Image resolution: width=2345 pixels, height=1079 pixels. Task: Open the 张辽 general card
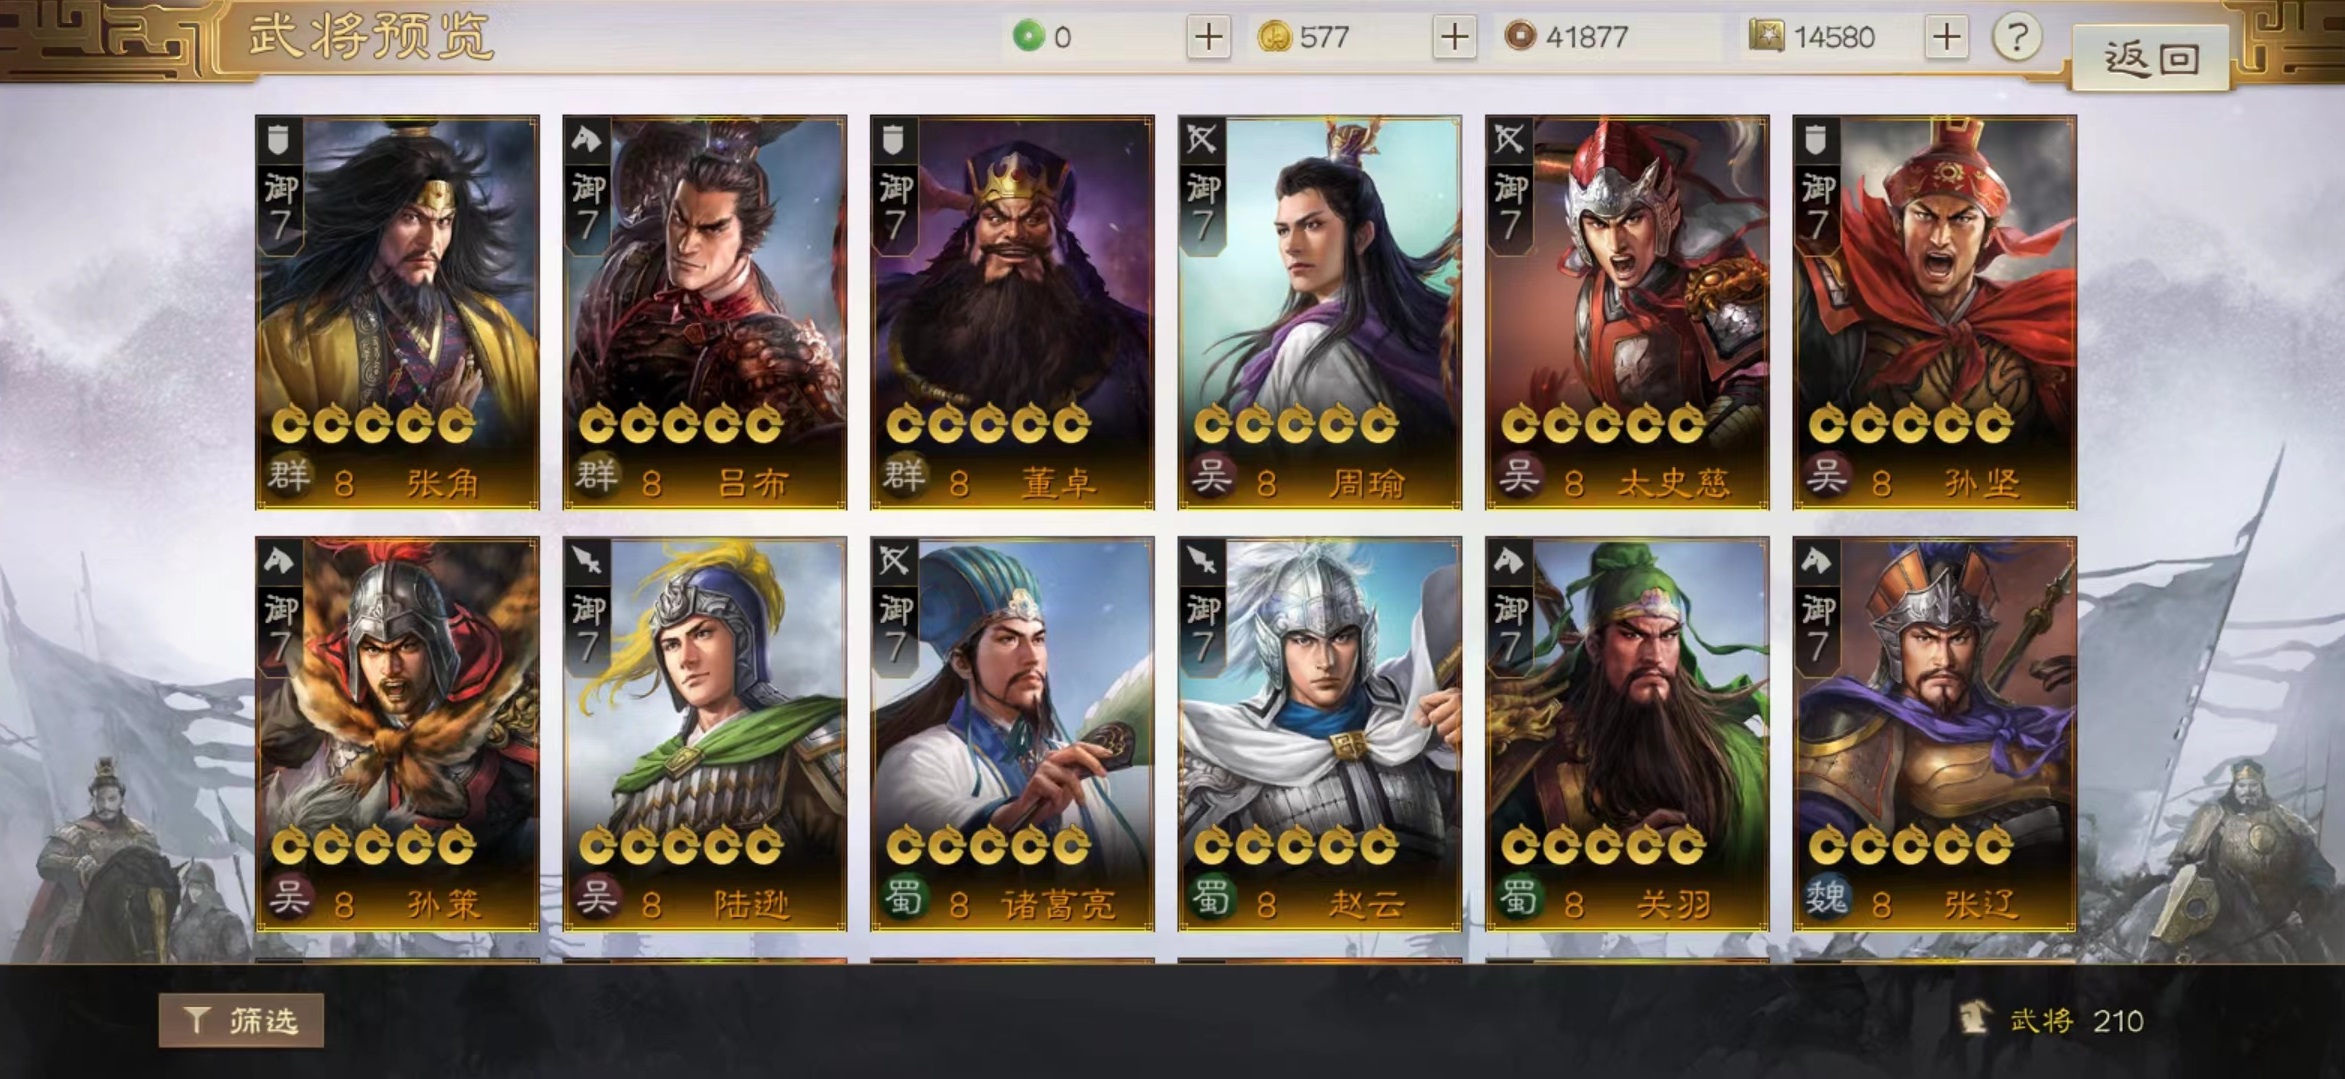click(x=1935, y=734)
